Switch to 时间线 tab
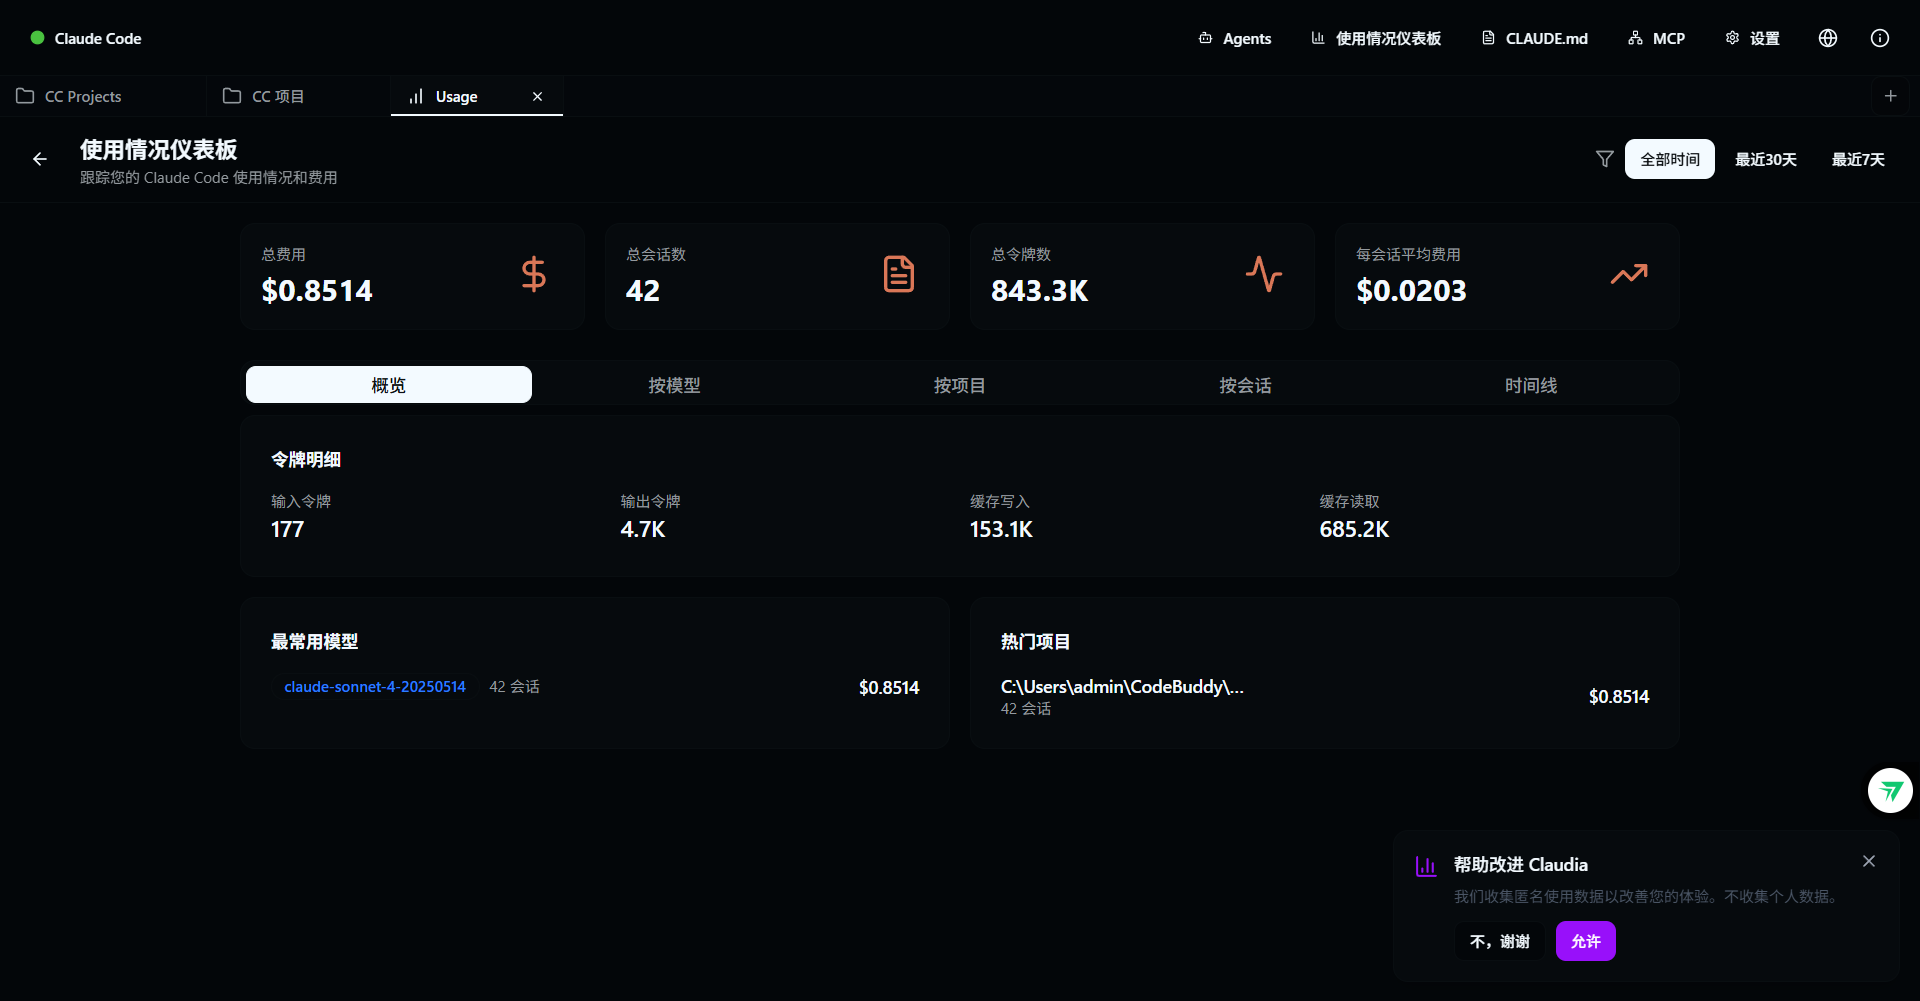Image resolution: width=1920 pixels, height=1001 pixels. pos(1531,385)
